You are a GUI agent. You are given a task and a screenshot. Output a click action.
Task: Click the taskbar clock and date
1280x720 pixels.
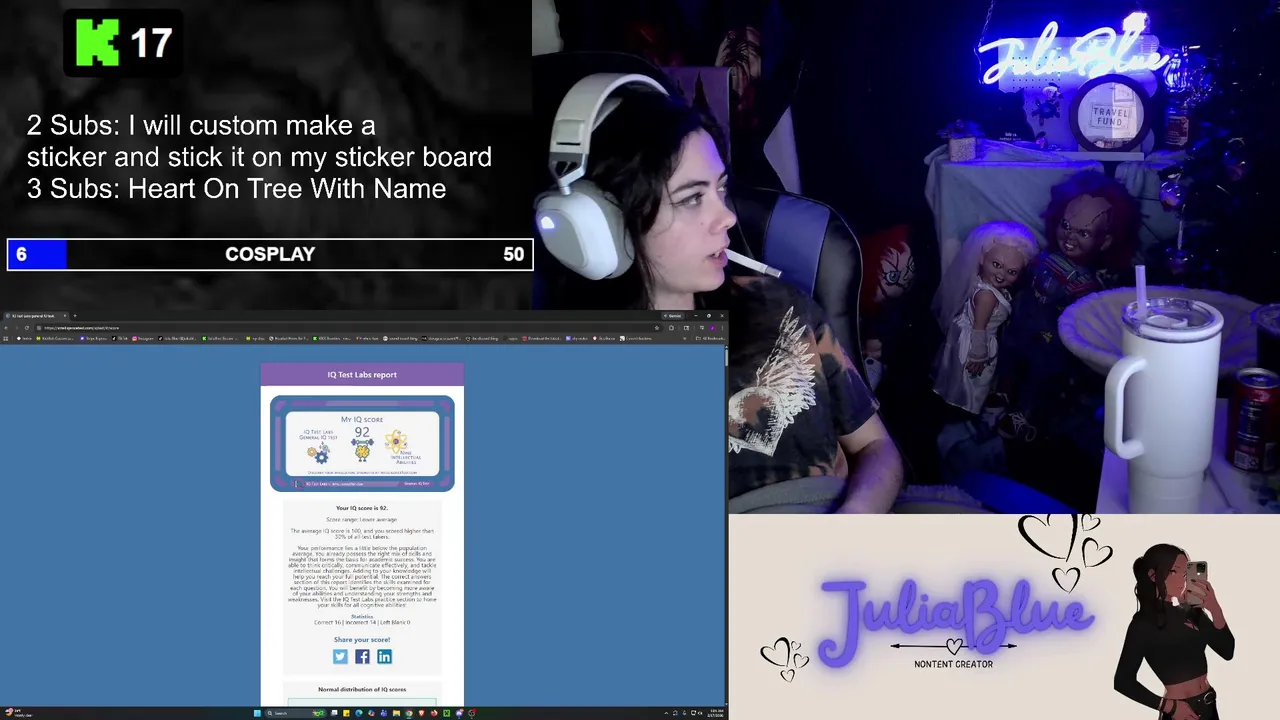point(717,713)
